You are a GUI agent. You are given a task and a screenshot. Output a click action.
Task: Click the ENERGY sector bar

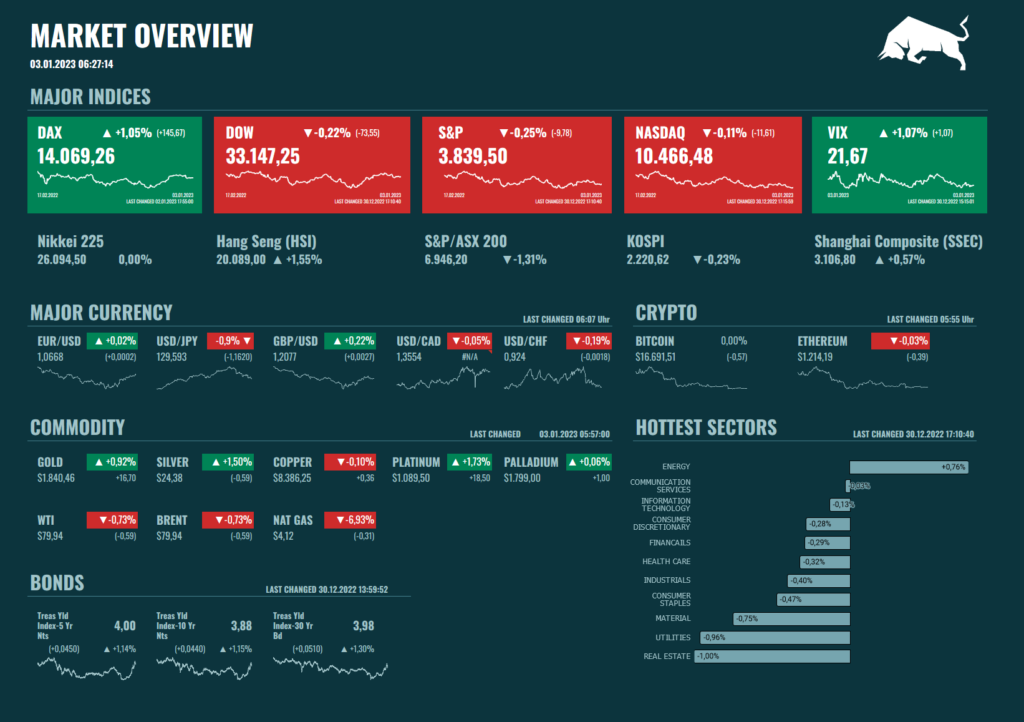coord(909,467)
